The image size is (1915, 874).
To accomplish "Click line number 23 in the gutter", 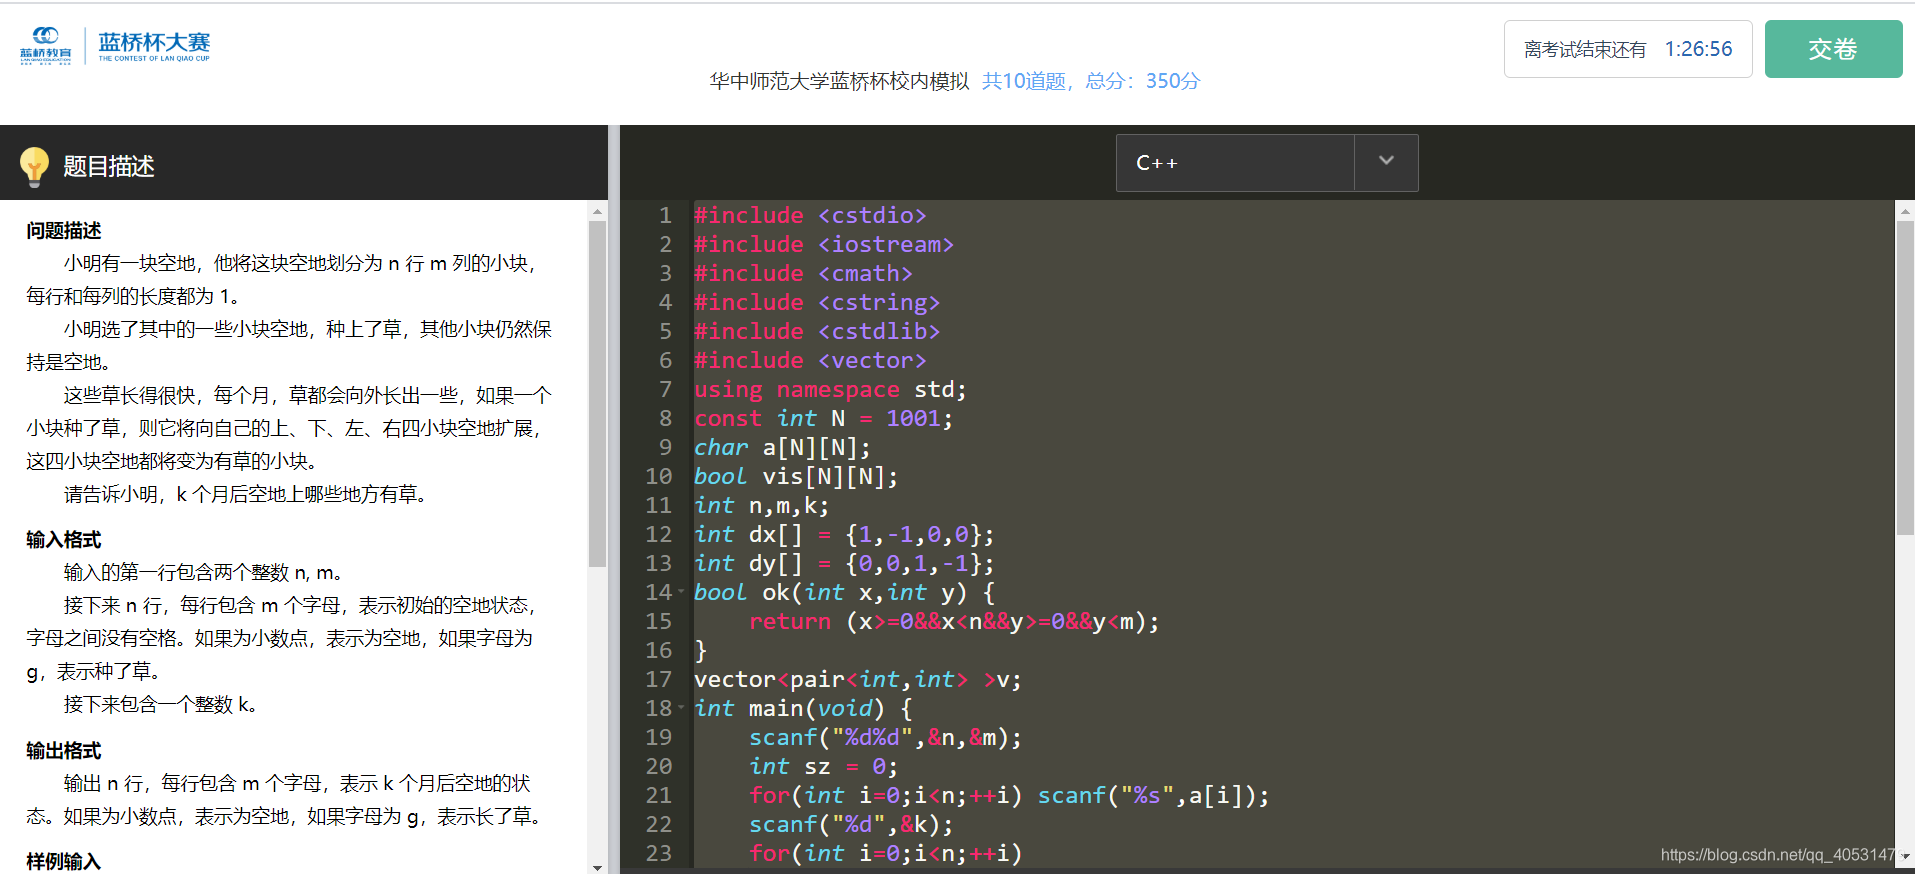I will [x=658, y=853].
